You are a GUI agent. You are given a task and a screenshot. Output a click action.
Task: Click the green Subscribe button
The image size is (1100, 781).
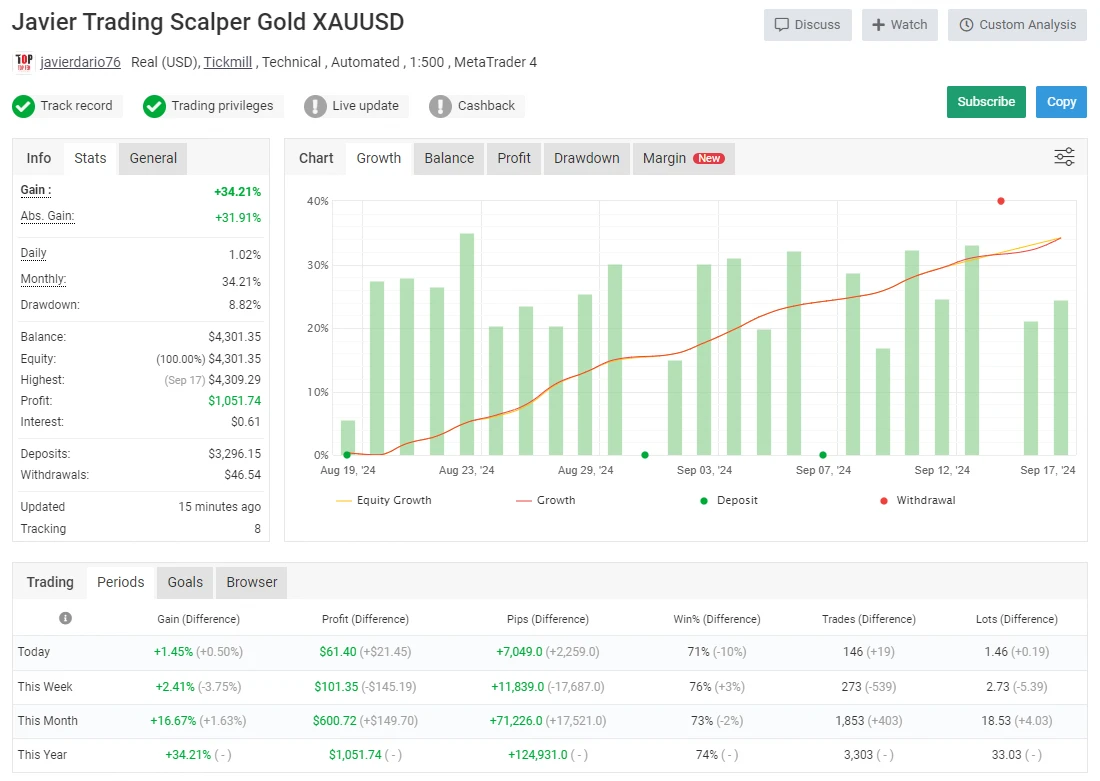(985, 102)
